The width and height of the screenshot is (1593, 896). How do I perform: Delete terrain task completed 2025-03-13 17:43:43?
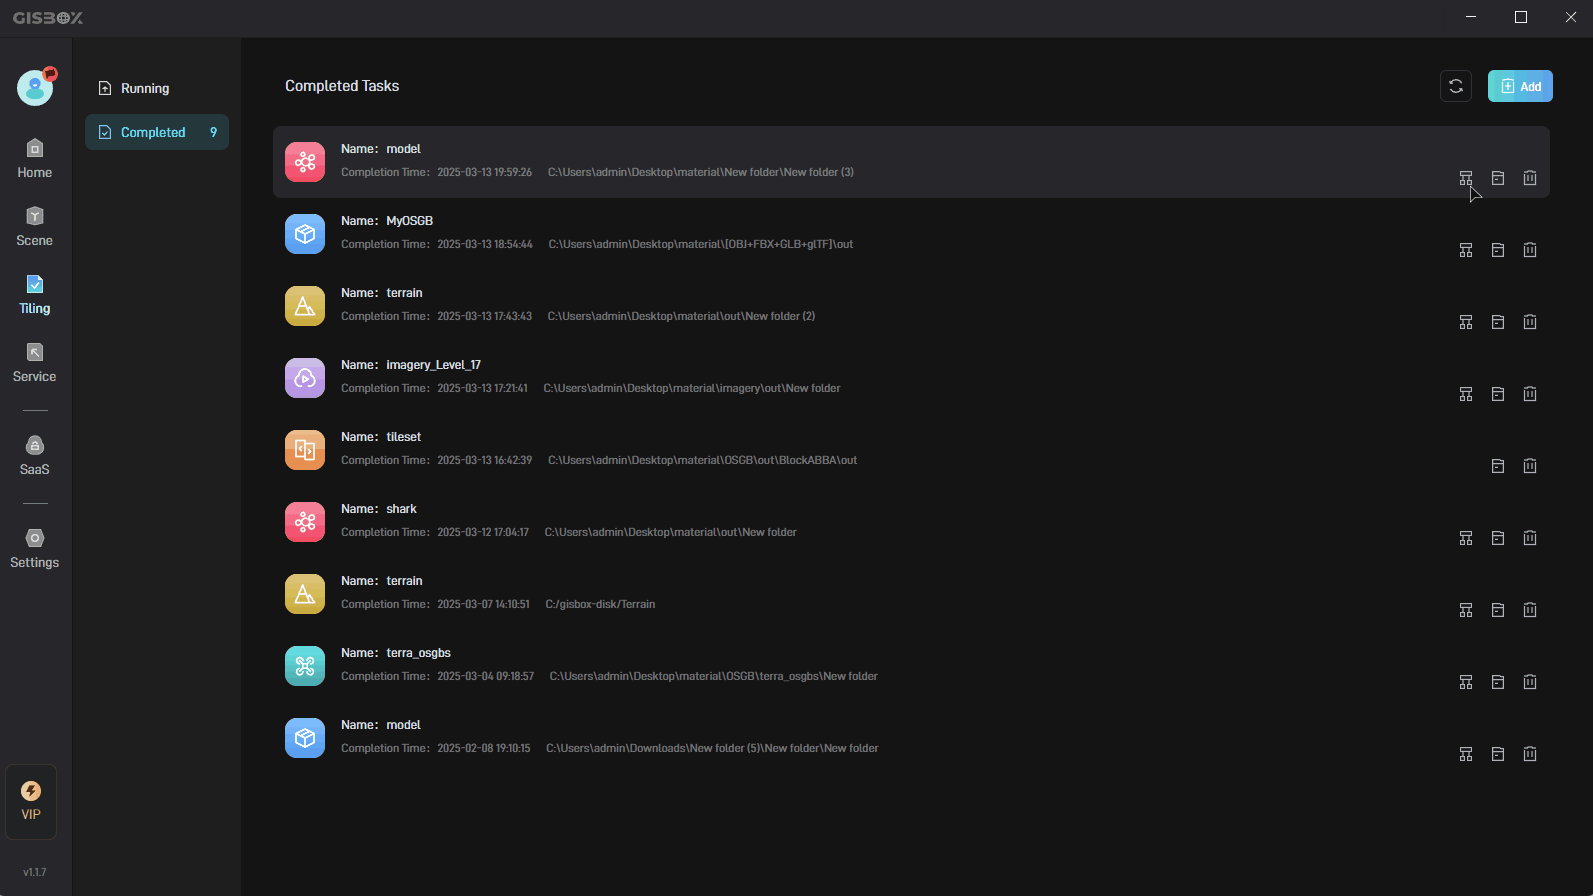click(1530, 322)
